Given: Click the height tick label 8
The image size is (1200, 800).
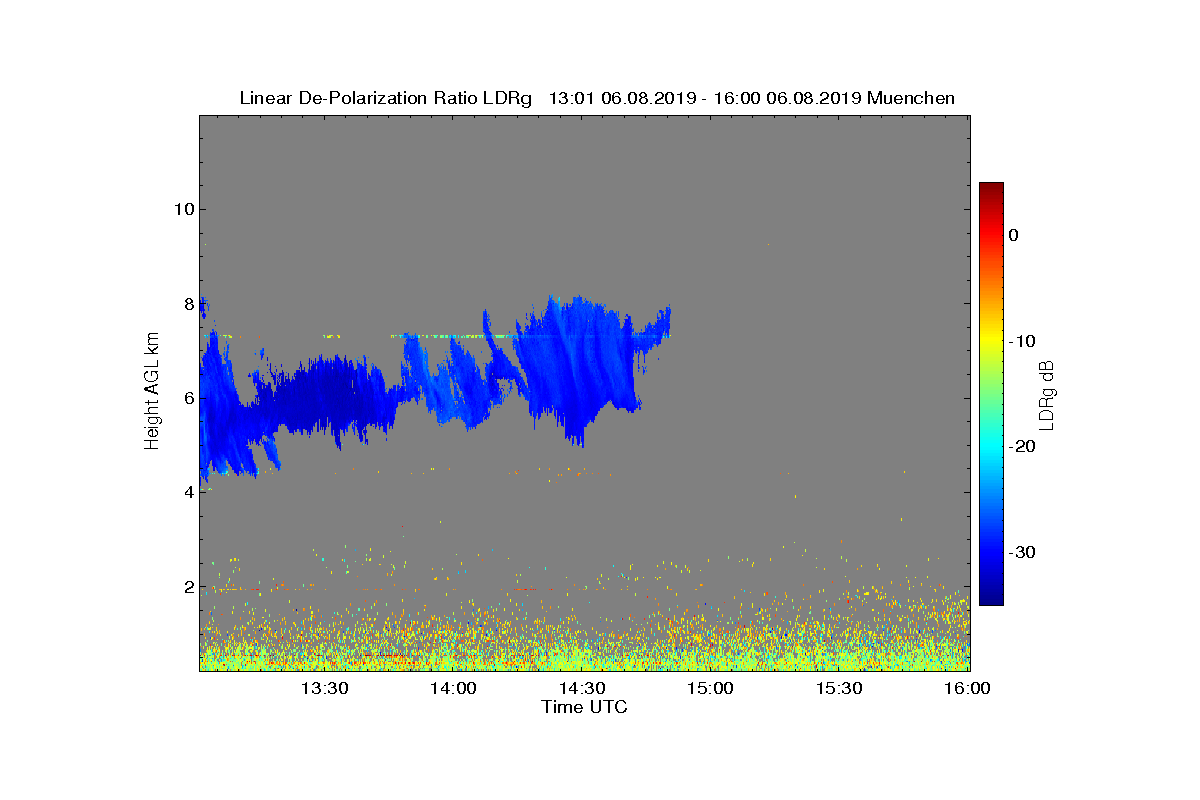Looking at the screenshot, I should tap(187, 303).
